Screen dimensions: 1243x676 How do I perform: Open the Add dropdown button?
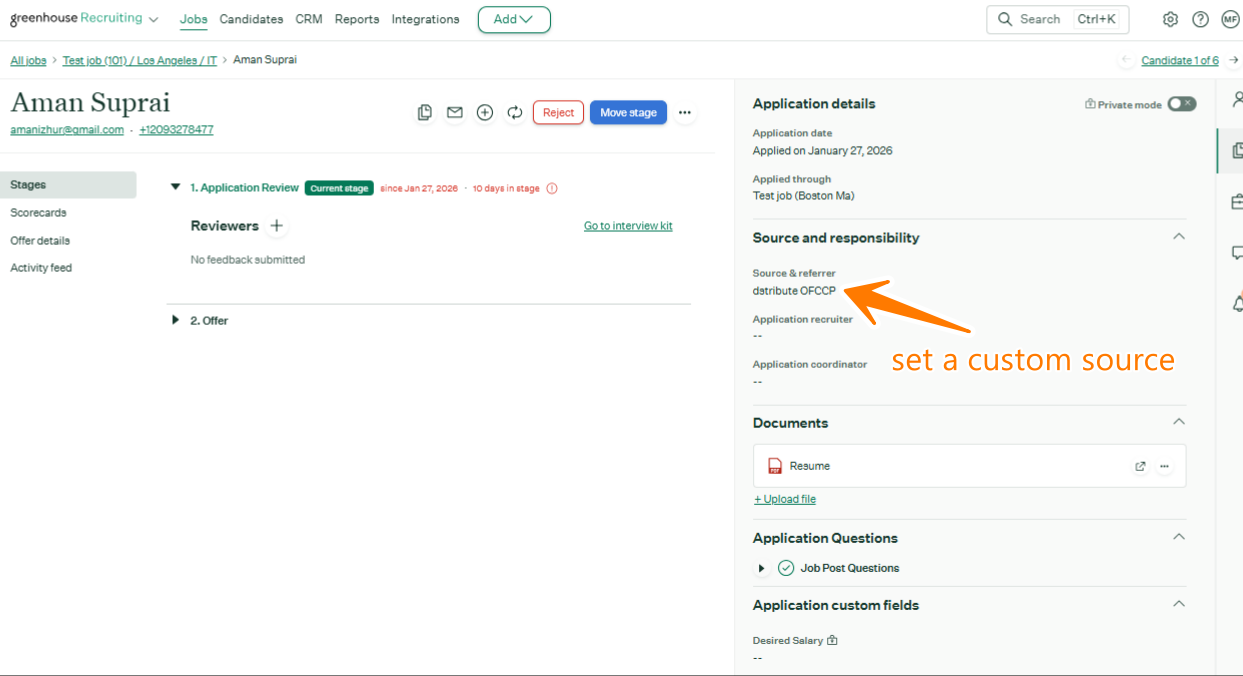pos(514,19)
